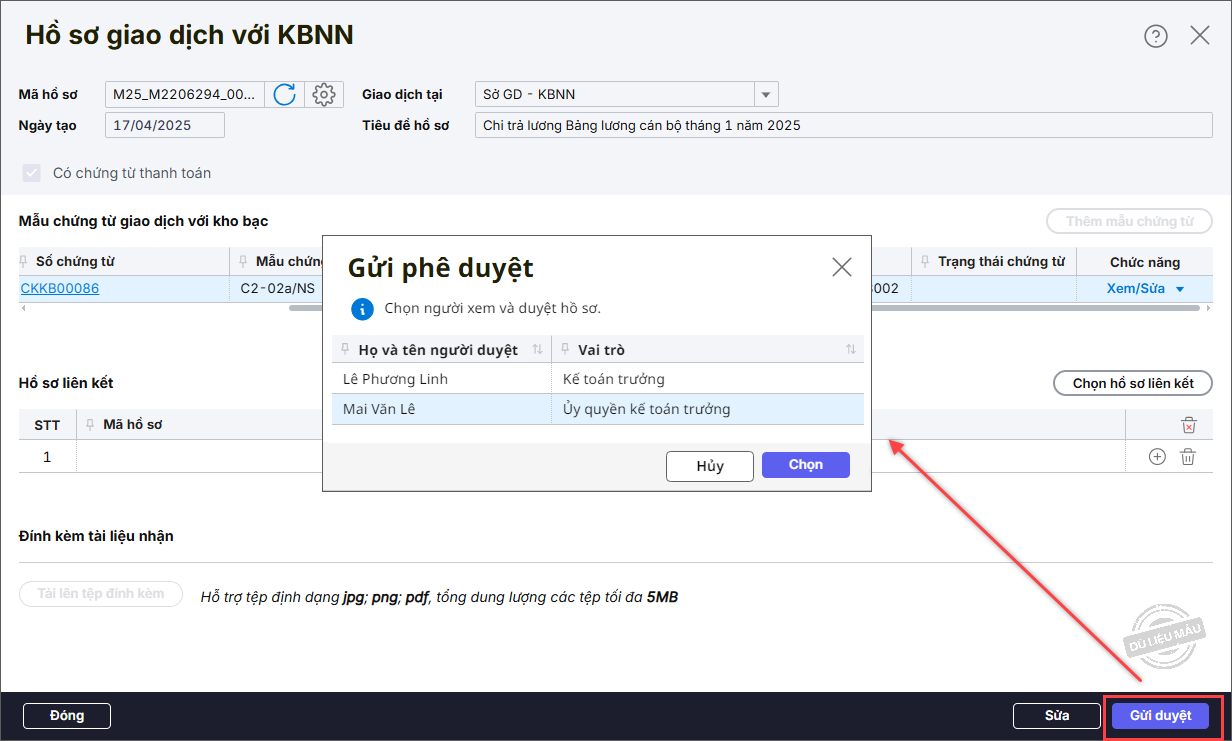Close the Gửi phê duyệt dialog
This screenshot has width=1232, height=741.
pos(842,267)
